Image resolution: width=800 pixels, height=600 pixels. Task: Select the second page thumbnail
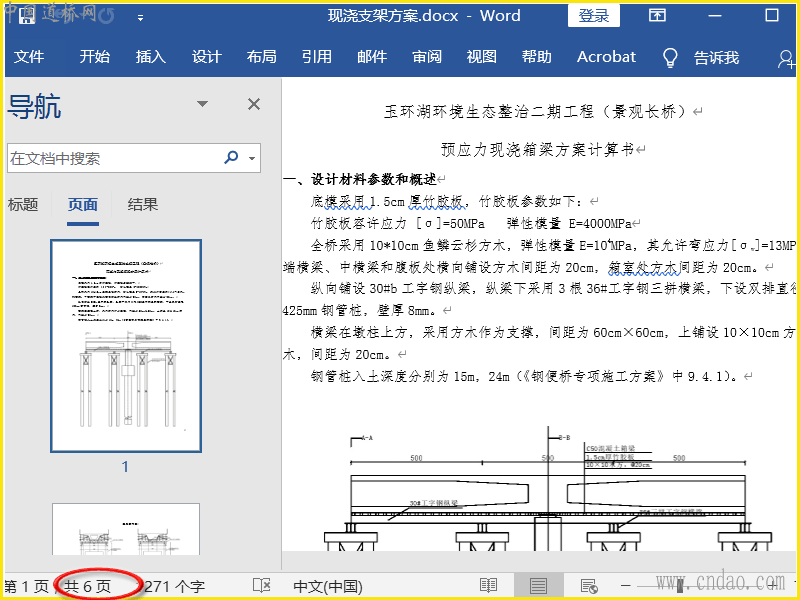[x=126, y=529]
